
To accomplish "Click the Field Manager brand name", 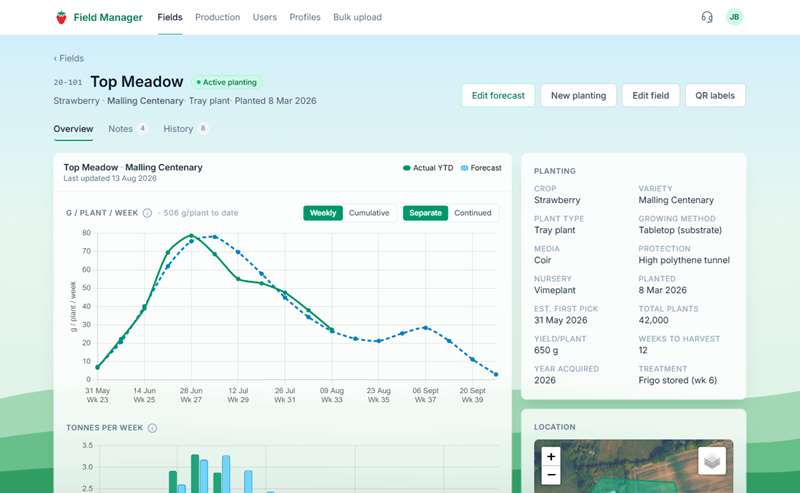I will 108,17.
